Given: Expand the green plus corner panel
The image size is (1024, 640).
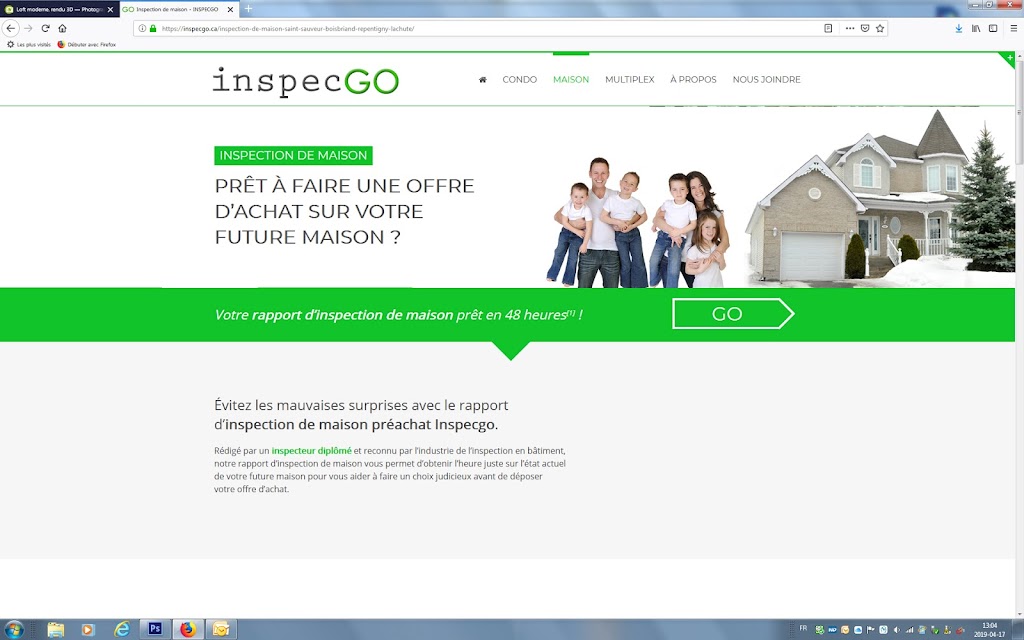Looking at the screenshot, I should click(1009, 59).
